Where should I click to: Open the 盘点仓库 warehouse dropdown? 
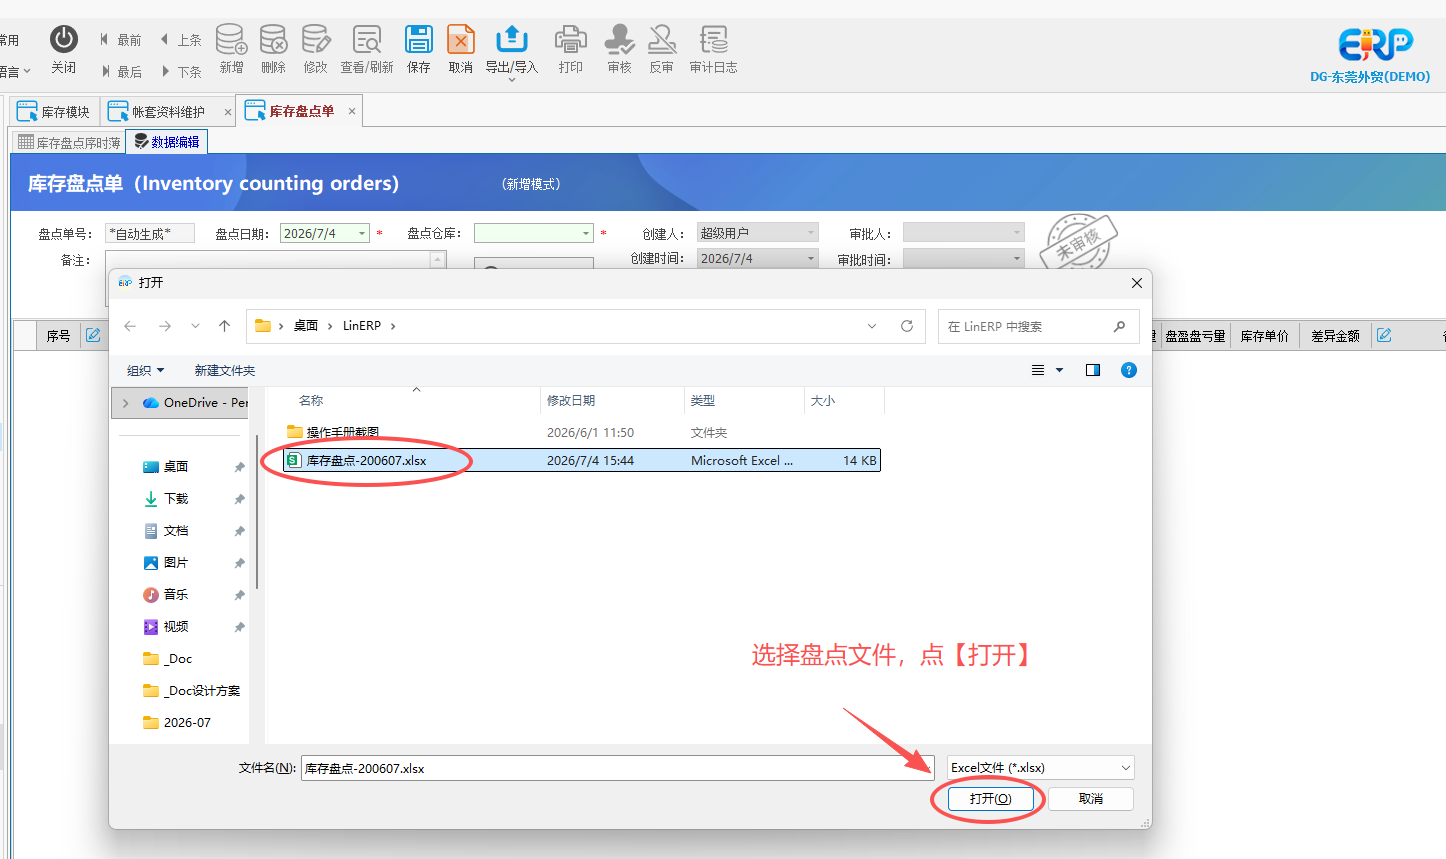pos(586,233)
